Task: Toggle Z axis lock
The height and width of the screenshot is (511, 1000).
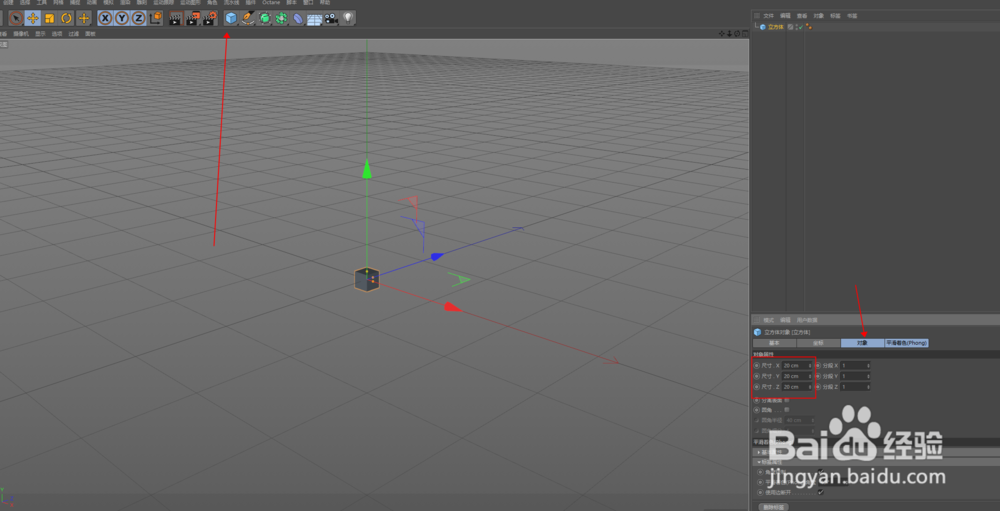Action: pyautogui.click(x=138, y=18)
